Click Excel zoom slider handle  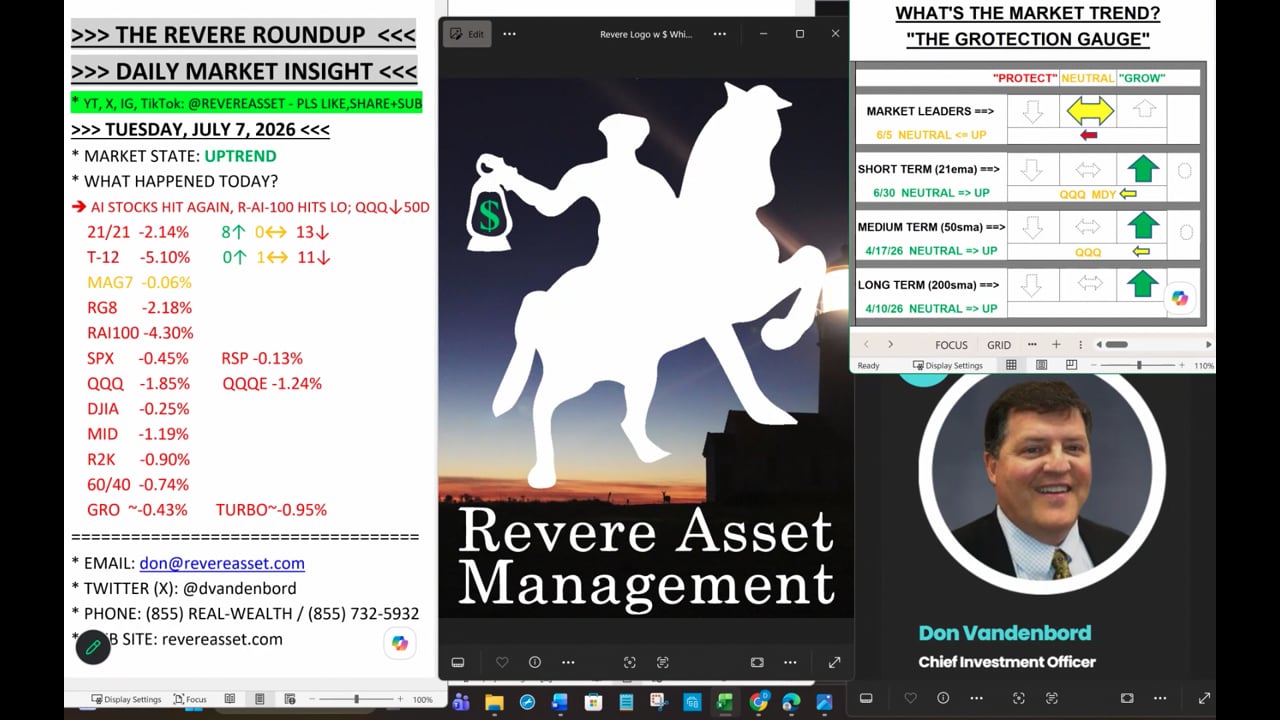tap(1139, 366)
